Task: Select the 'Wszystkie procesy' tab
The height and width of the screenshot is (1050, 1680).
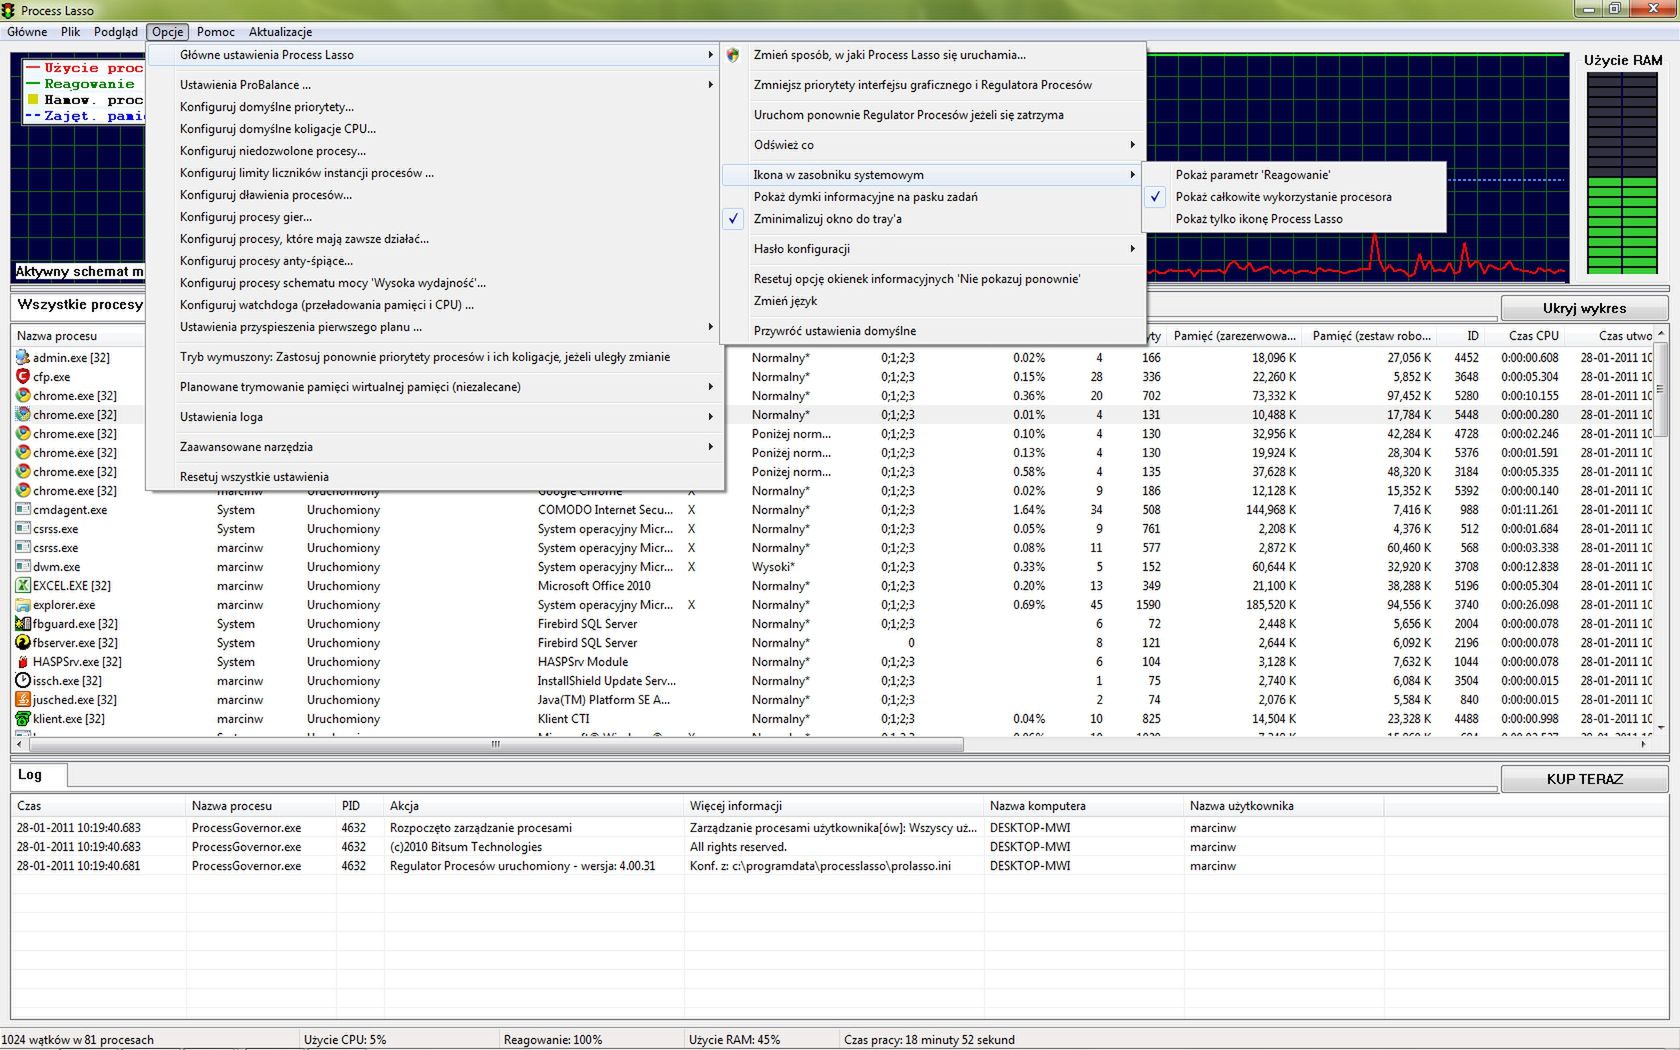Action: pyautogui.click(x=80, y=304)
